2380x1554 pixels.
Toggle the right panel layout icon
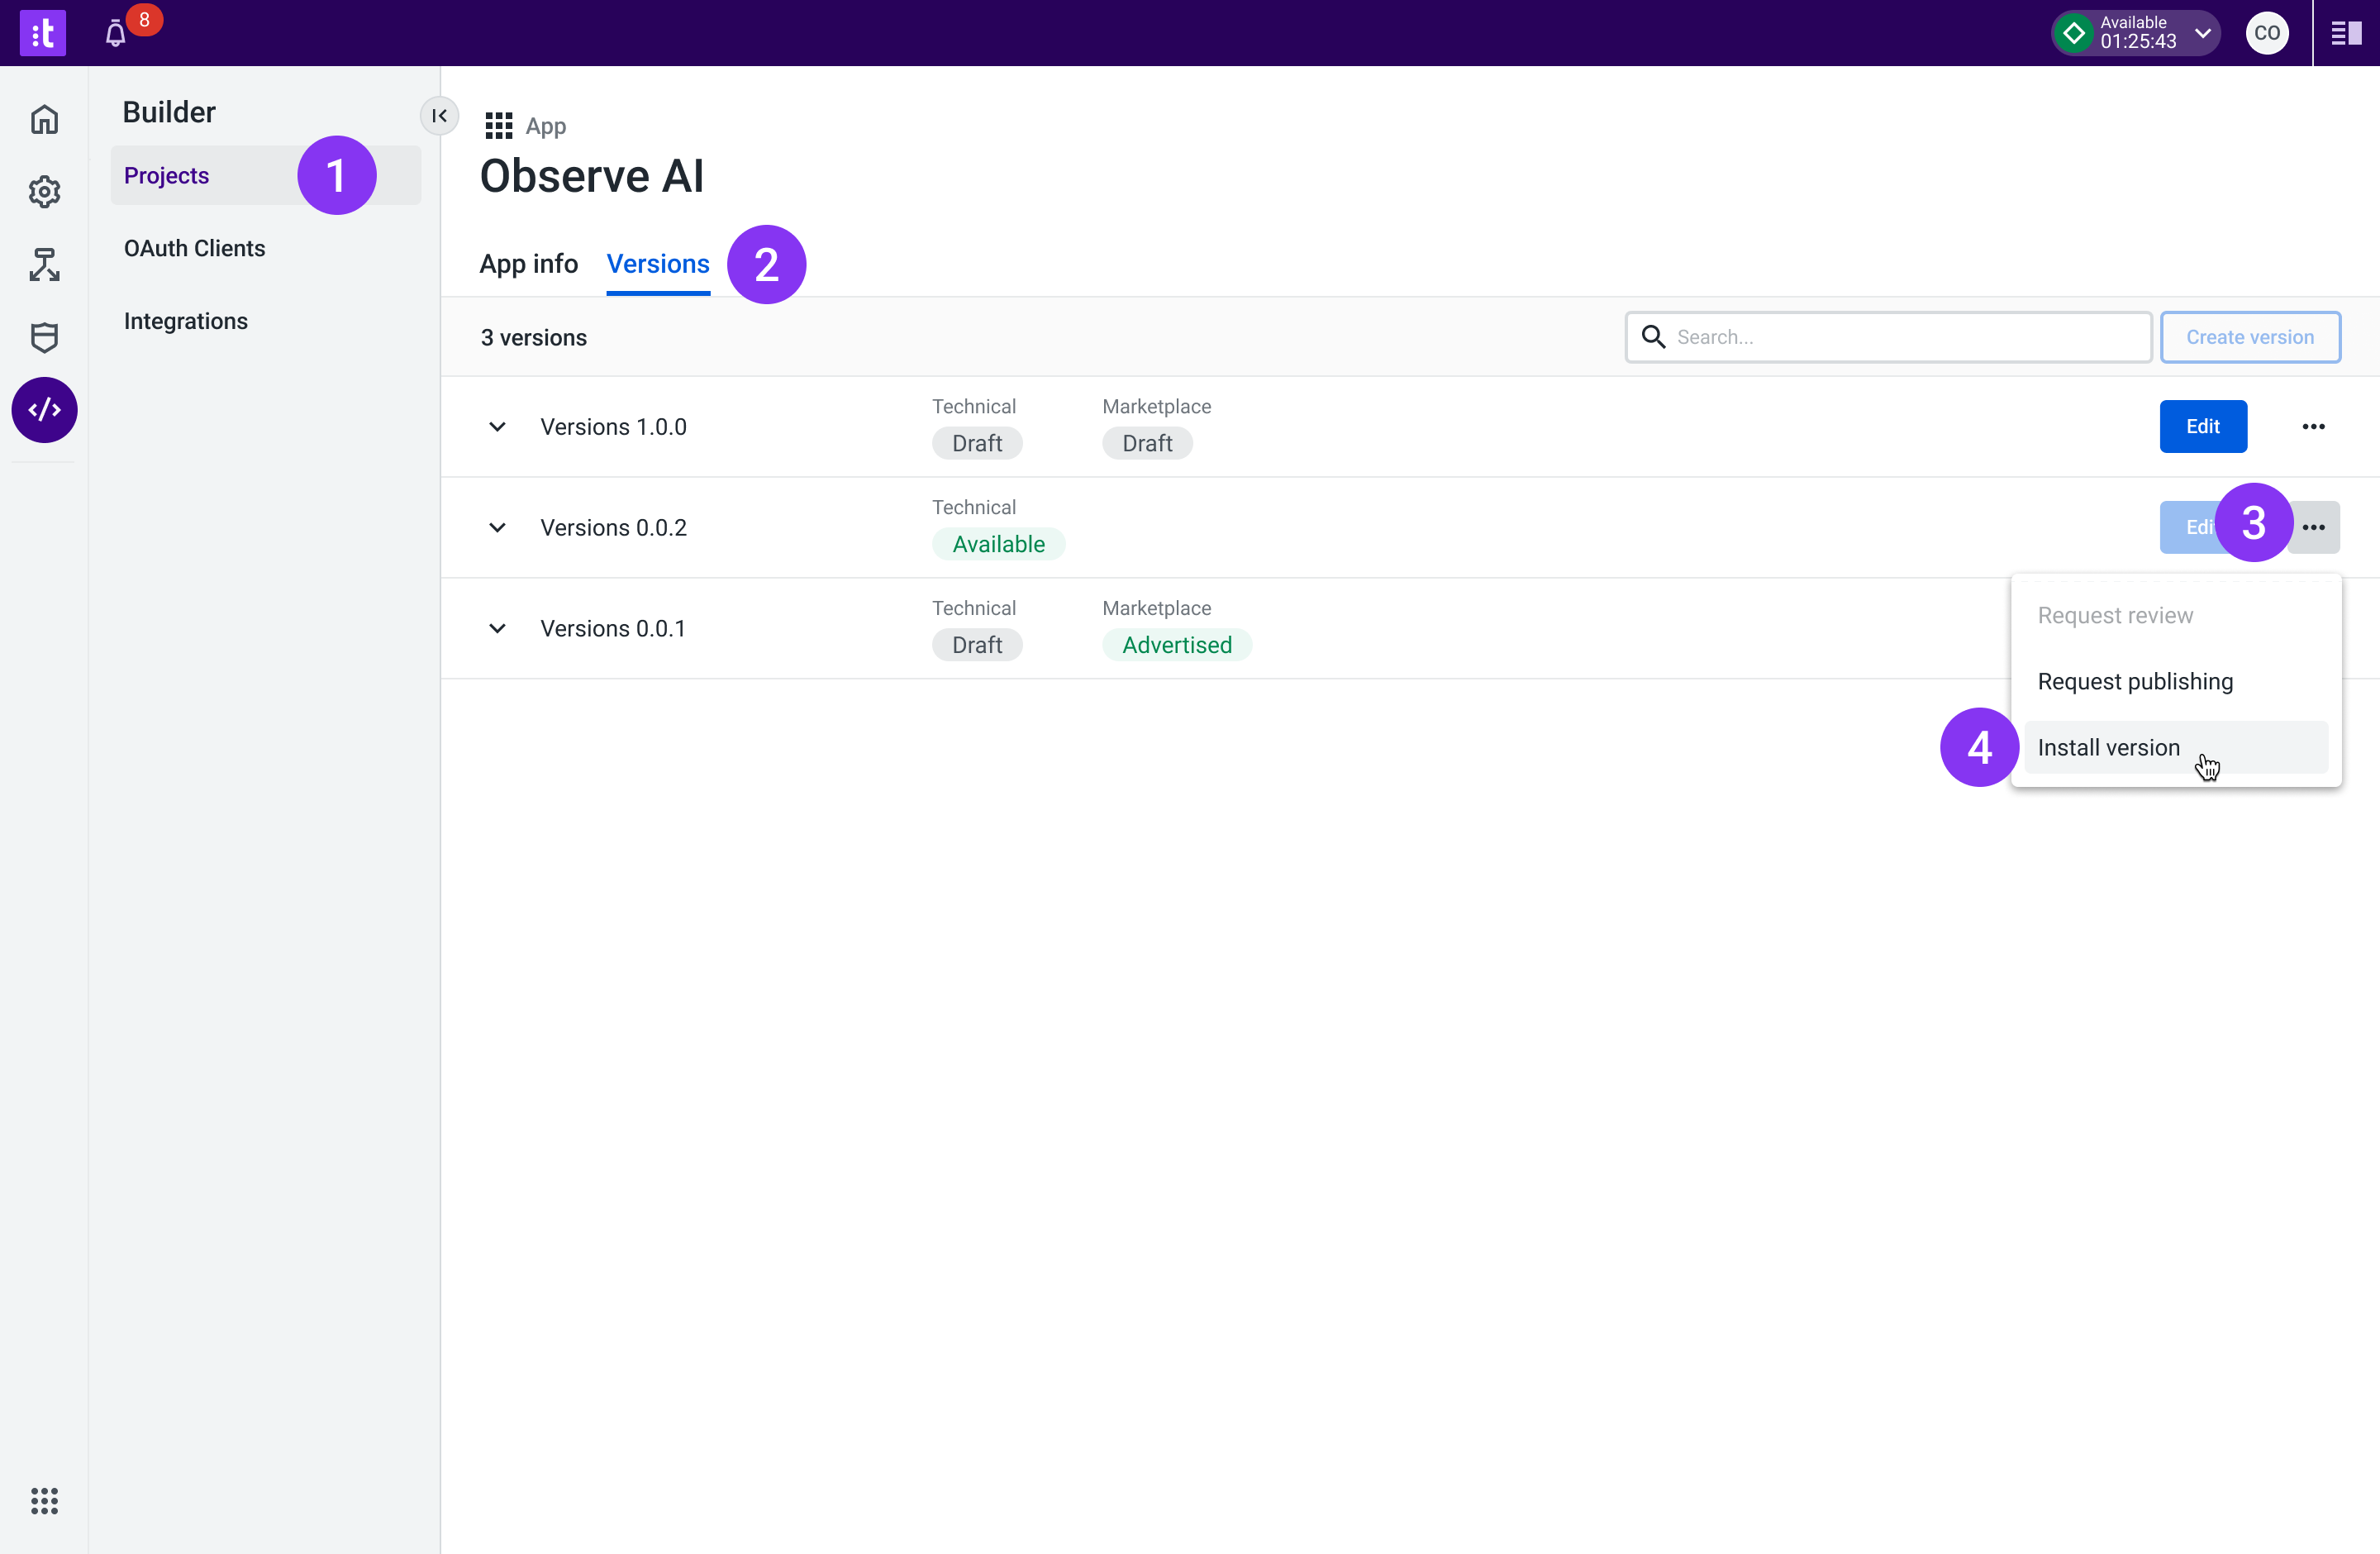[x=2345, y=34]
